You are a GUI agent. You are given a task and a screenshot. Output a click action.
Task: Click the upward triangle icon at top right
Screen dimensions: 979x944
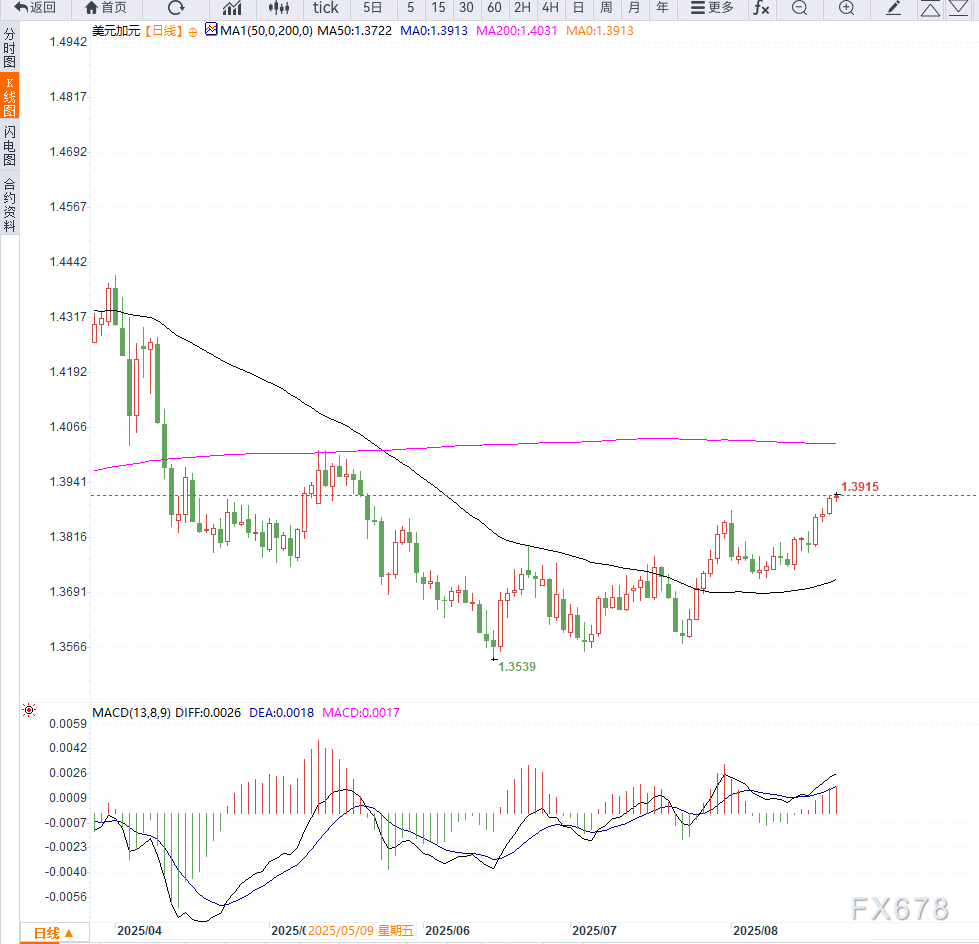click(930, 9)
